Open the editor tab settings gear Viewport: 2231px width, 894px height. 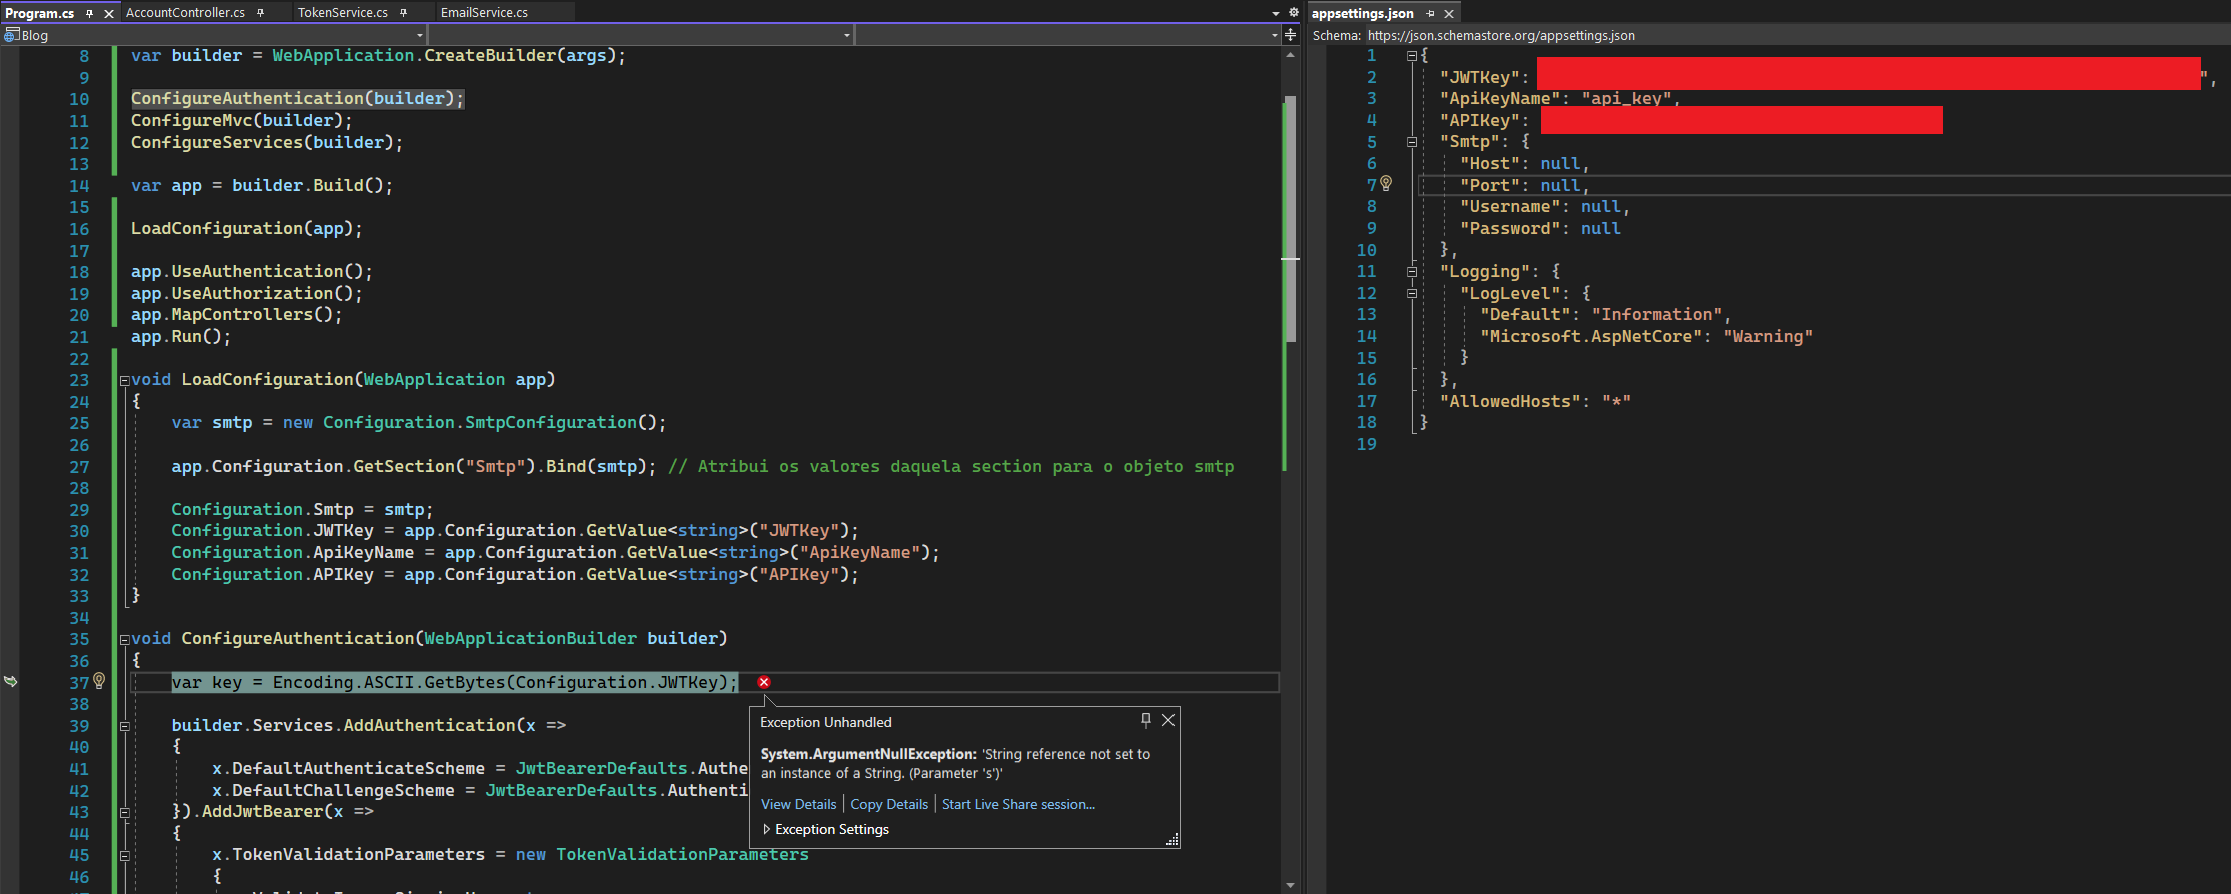pyautogui.click(x=1293, y=13)
